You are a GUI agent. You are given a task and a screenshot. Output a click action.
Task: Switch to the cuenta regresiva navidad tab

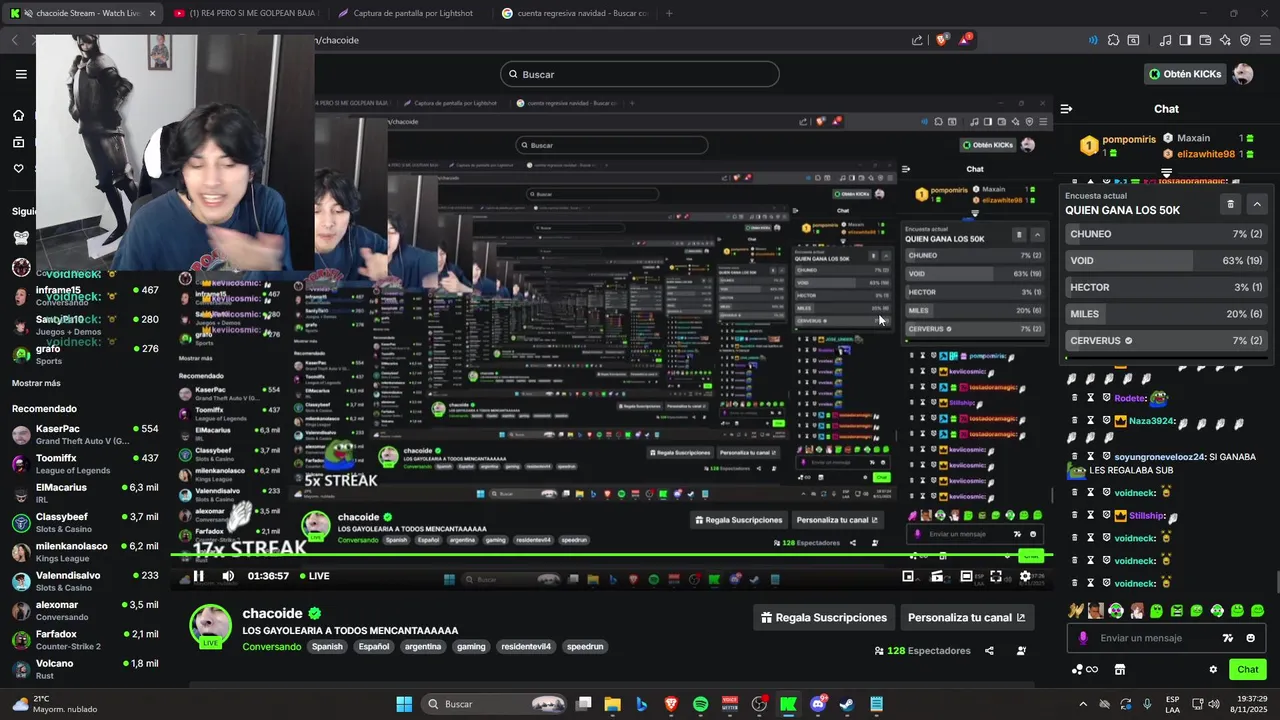[x=575, y=13]
